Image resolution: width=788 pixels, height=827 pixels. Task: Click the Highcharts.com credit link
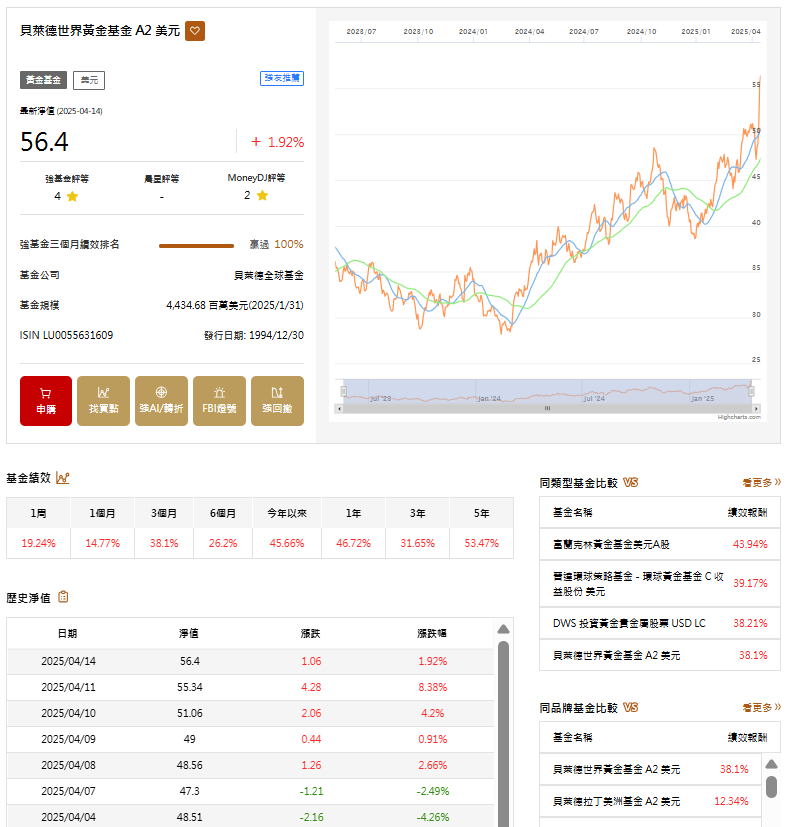tap(739, 417)
